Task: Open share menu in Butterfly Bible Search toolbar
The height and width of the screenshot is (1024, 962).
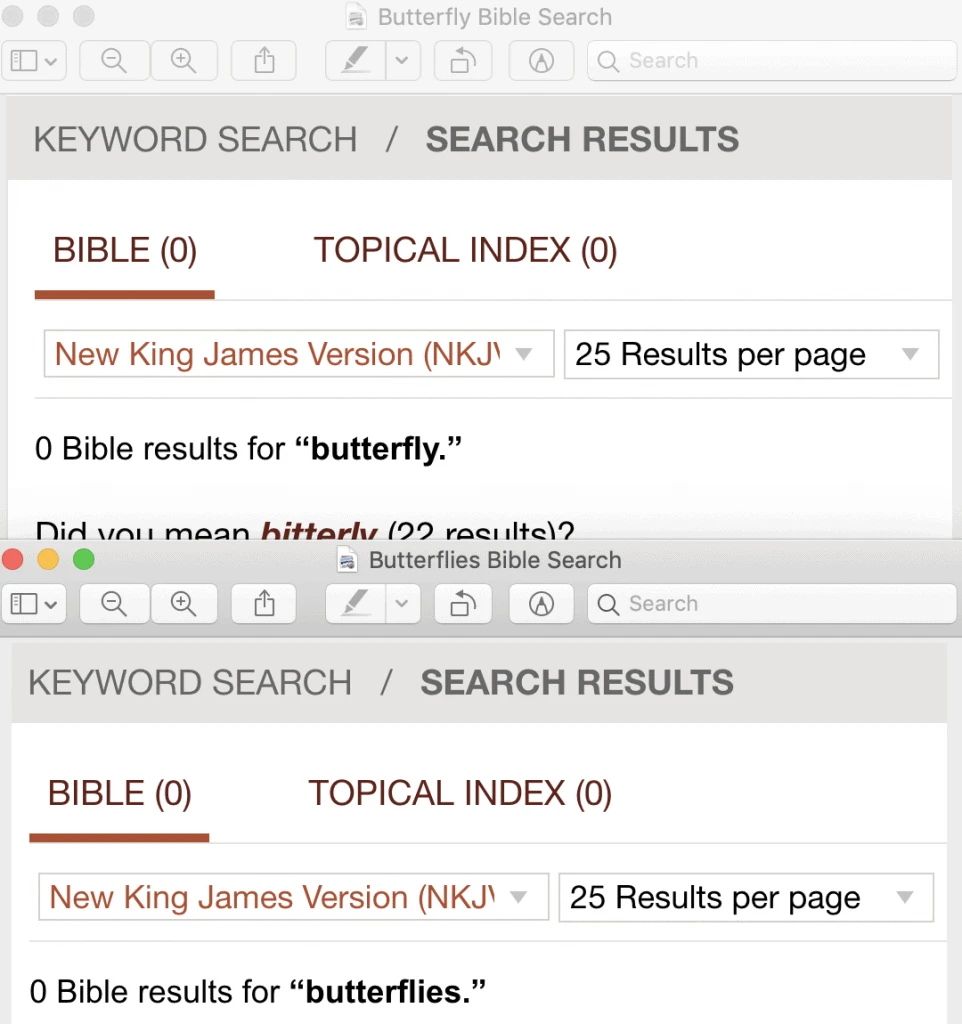Action: [x=265, y=61]
